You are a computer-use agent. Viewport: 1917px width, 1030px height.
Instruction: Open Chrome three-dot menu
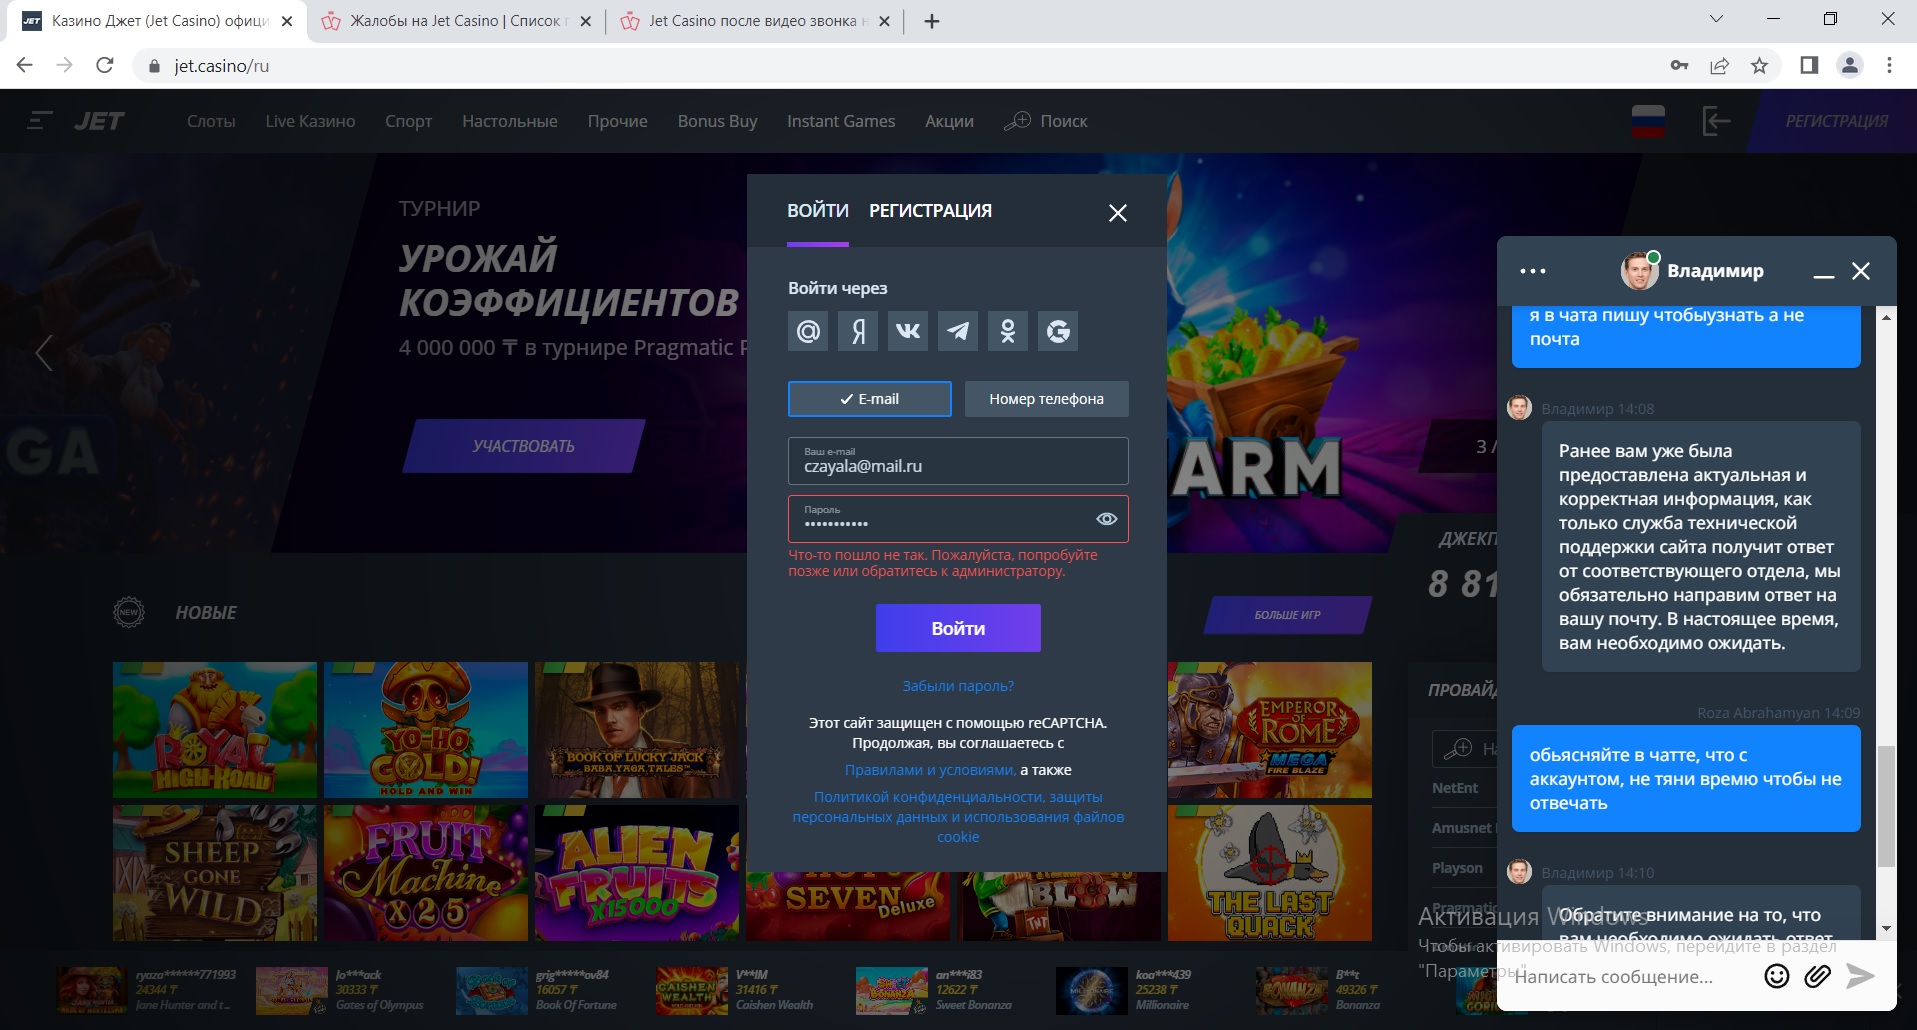point(1889,66)
